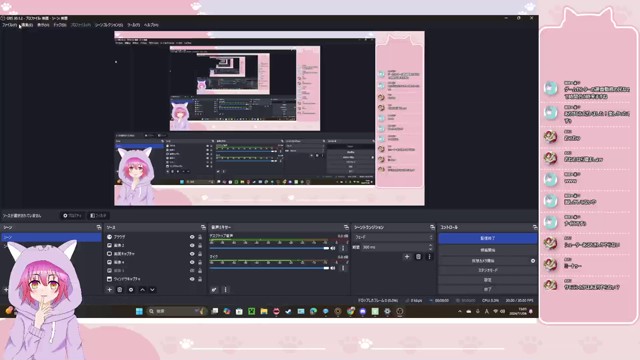Open virtual camera settings gear icon

[x=533, y=260]
